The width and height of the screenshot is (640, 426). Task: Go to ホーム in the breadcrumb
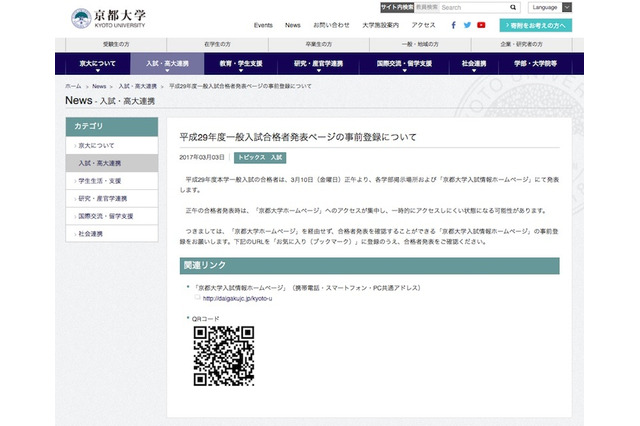coord(73,87)
